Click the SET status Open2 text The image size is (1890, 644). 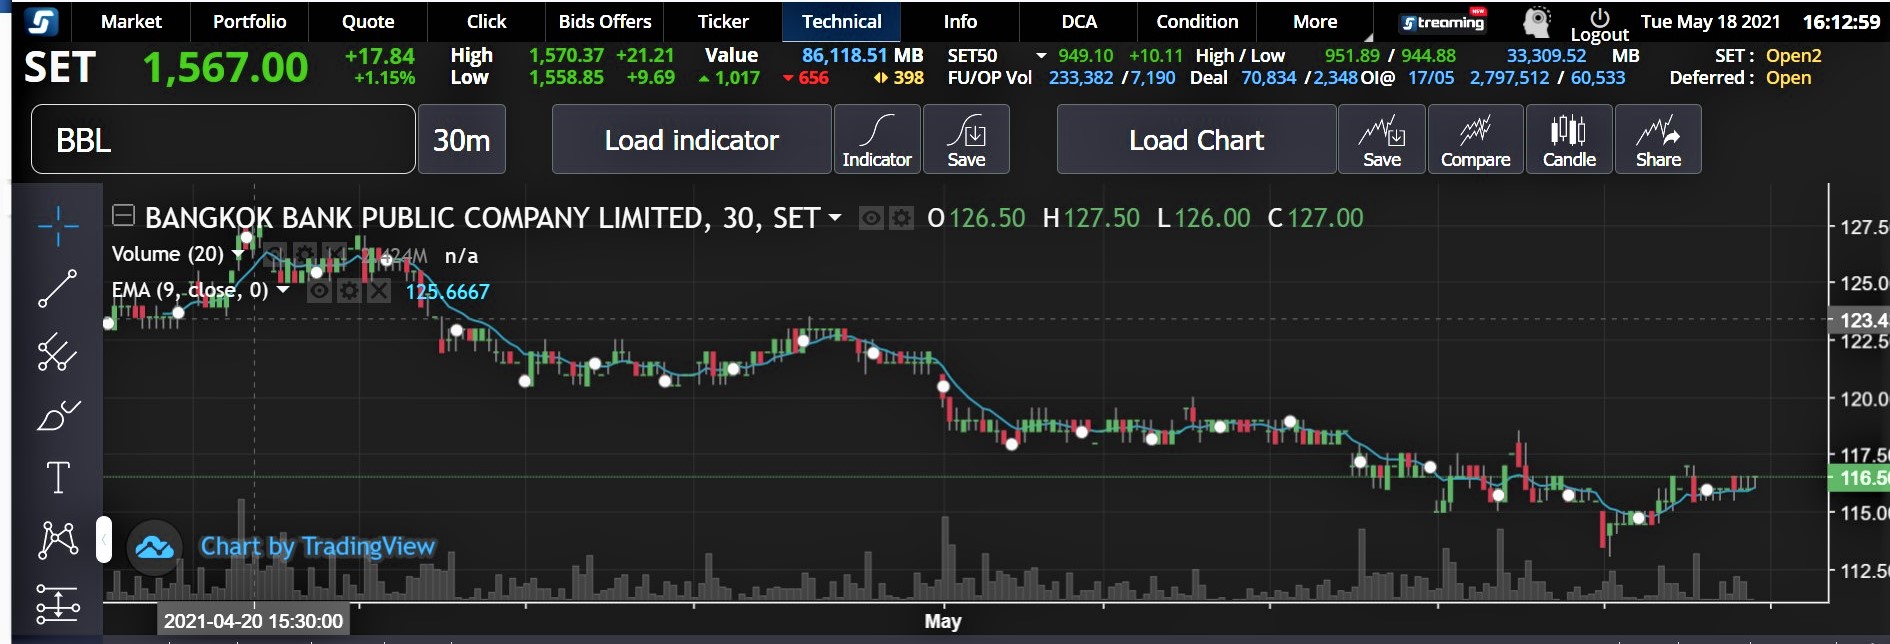(1794, 56)
